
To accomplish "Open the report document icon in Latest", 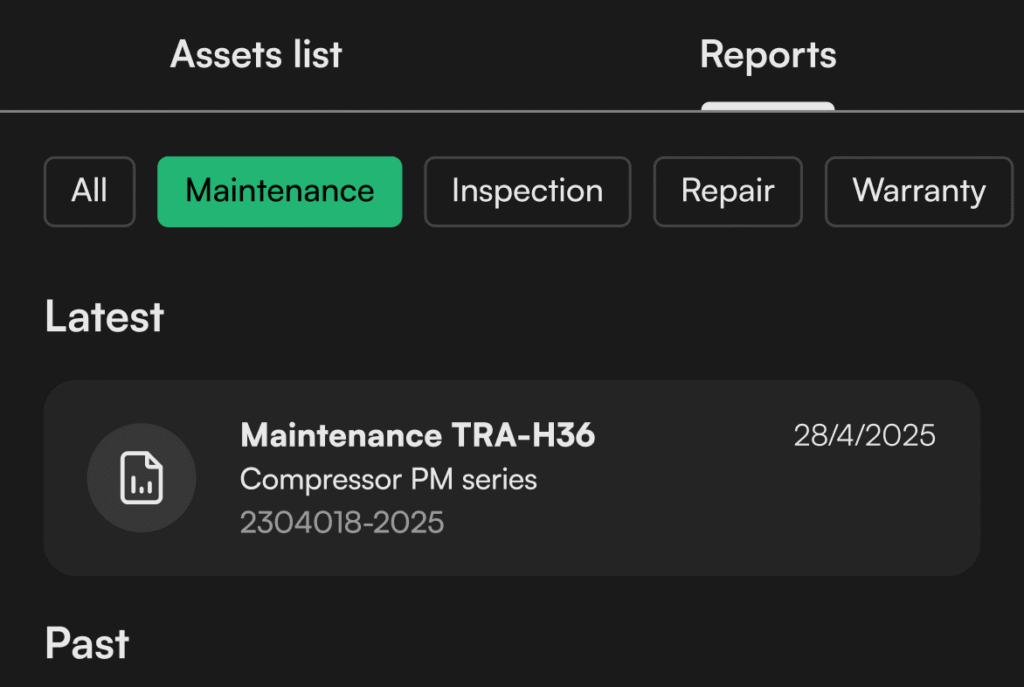I will 141,478.
